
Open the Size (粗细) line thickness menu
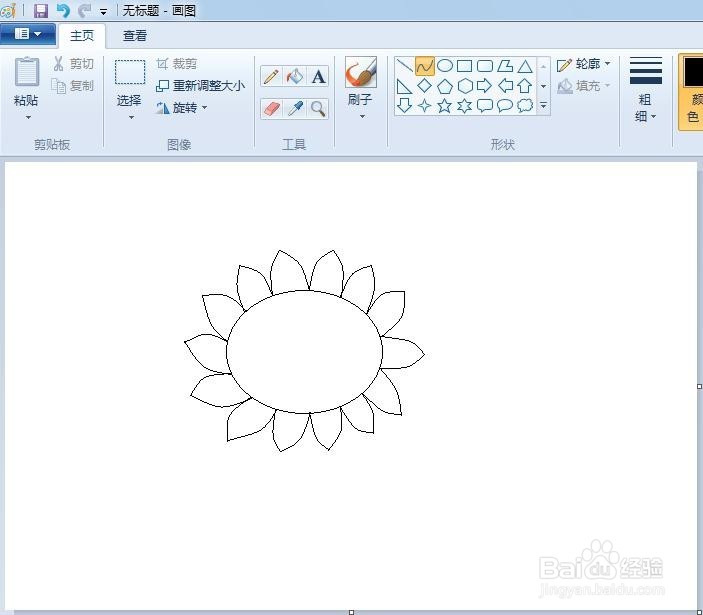click(x=646, y=90)
